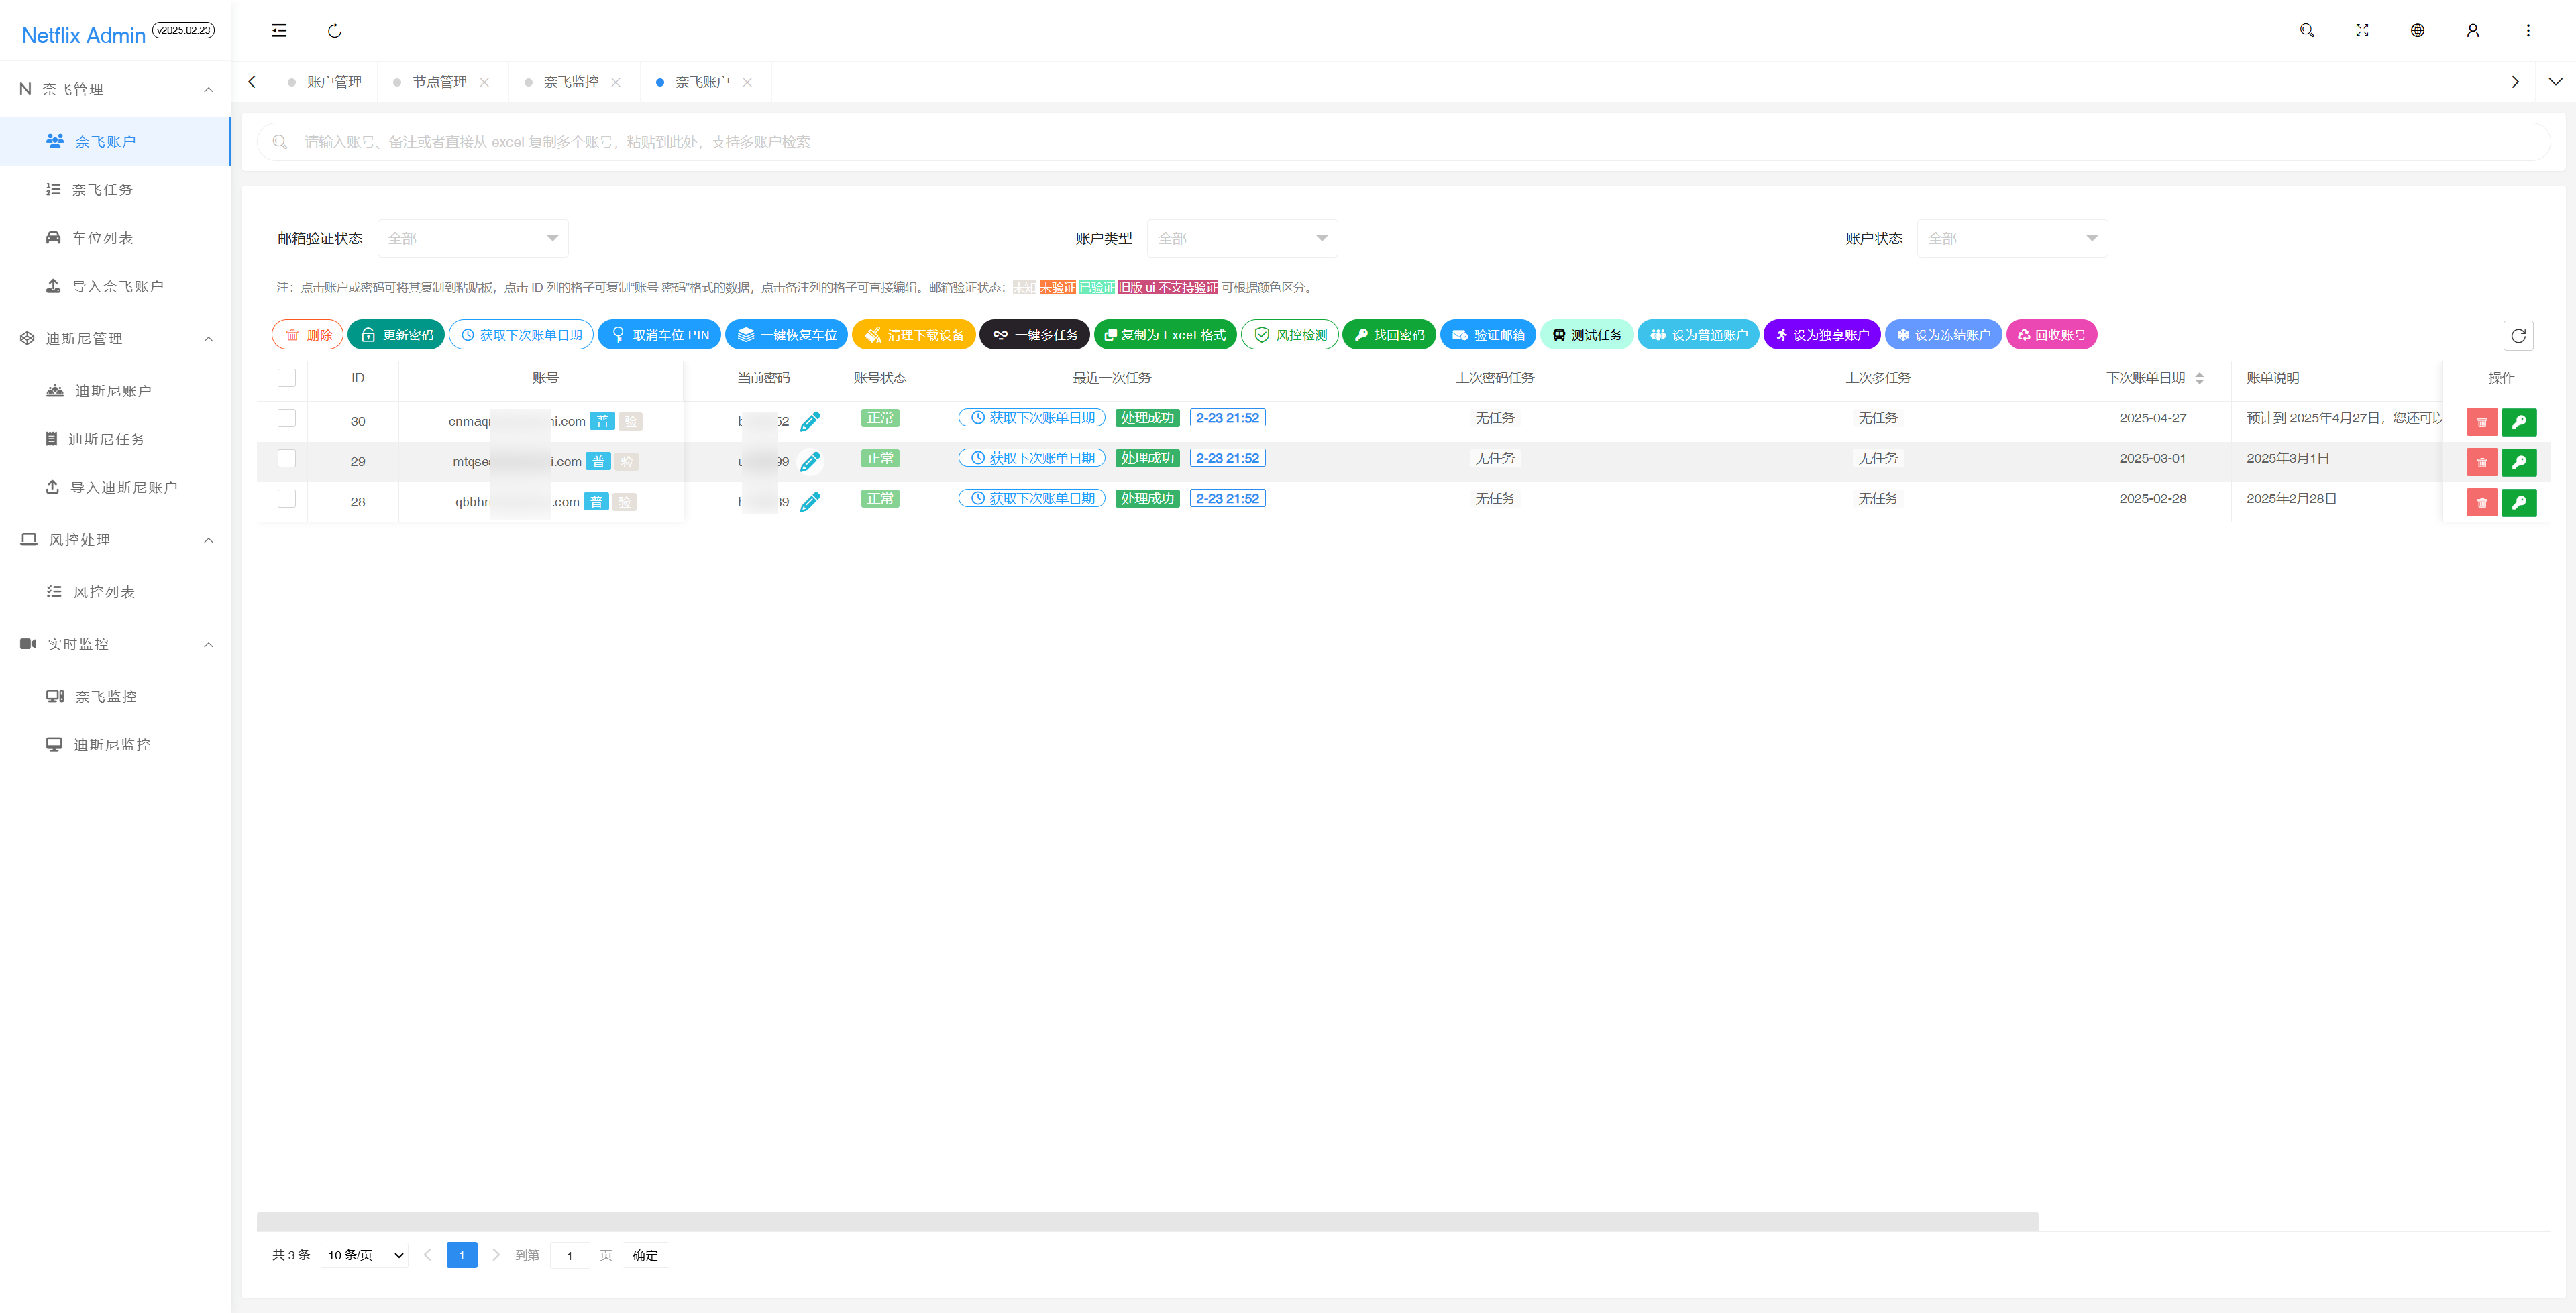Switch to the 奈飞监控 tab
Screen dimensions: 2576x1313
click(x=570, y=82)
